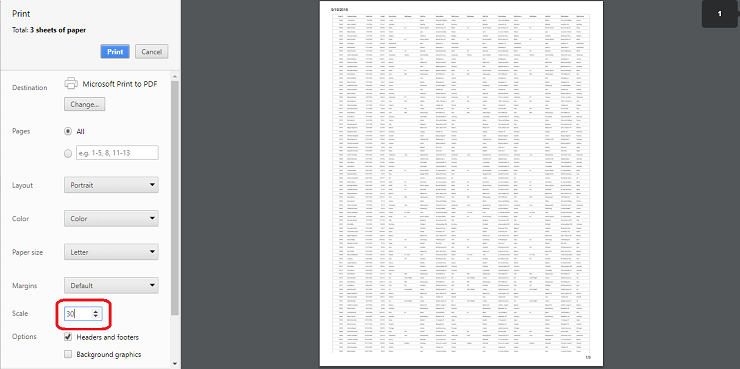Open the Layout Portrait dropdown
The image size is (740, 369).
point(111,185)
